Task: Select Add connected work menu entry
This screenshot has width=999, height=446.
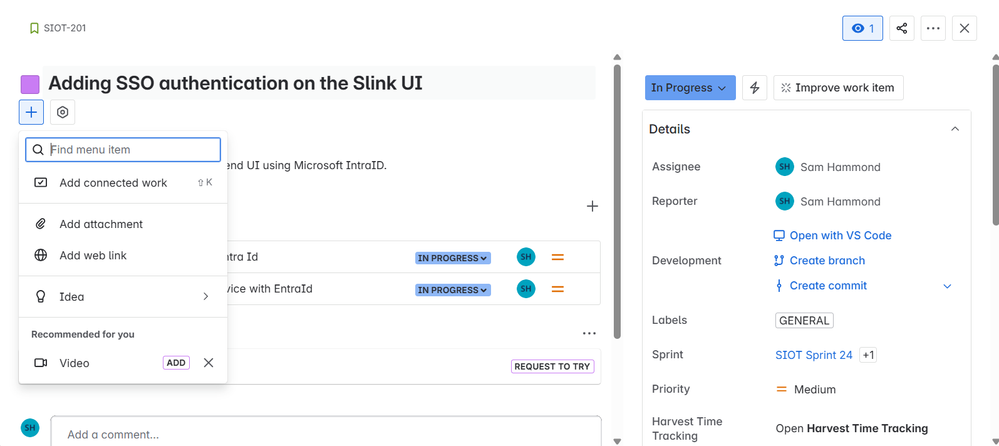Action: click(x=123, y=183)
